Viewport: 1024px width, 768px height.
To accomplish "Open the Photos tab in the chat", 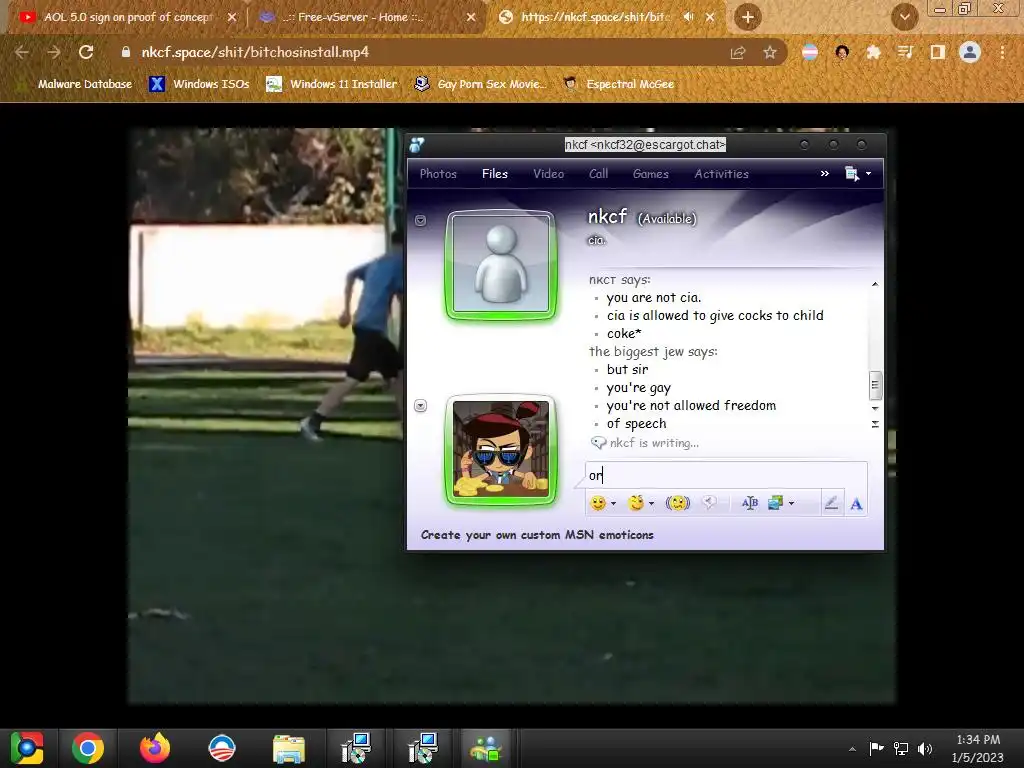I will [x=438, y=174].
